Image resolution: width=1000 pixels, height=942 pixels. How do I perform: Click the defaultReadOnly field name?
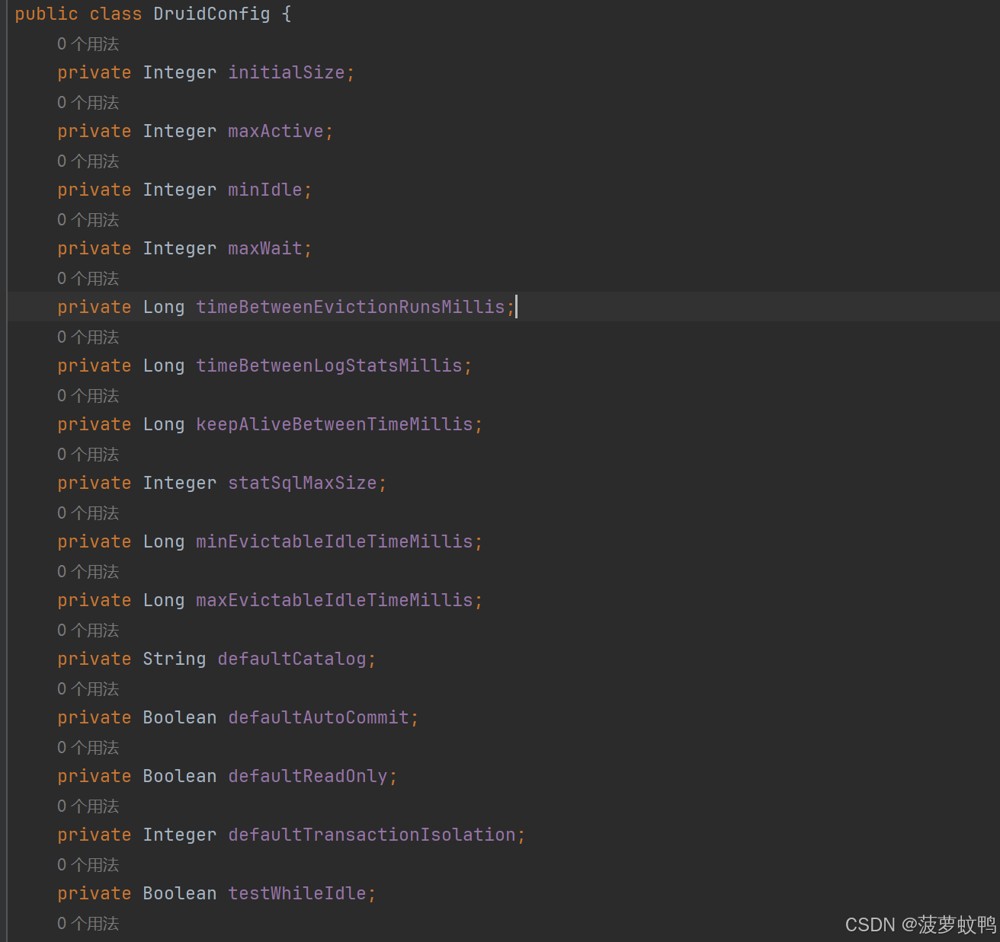[307, 777]
